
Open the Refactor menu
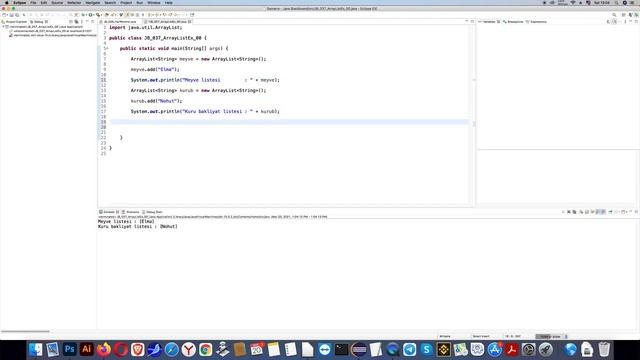[74, 2]
